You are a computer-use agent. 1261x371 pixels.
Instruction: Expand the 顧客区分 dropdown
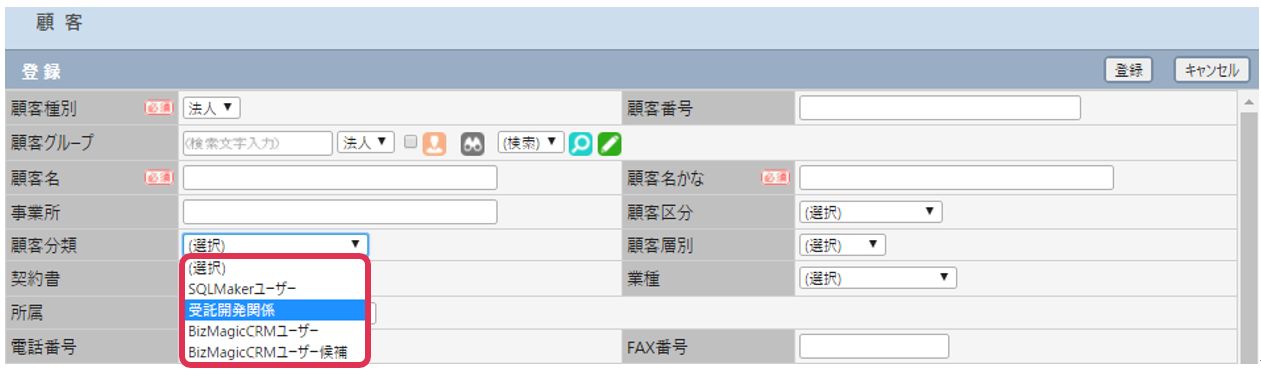870,212
